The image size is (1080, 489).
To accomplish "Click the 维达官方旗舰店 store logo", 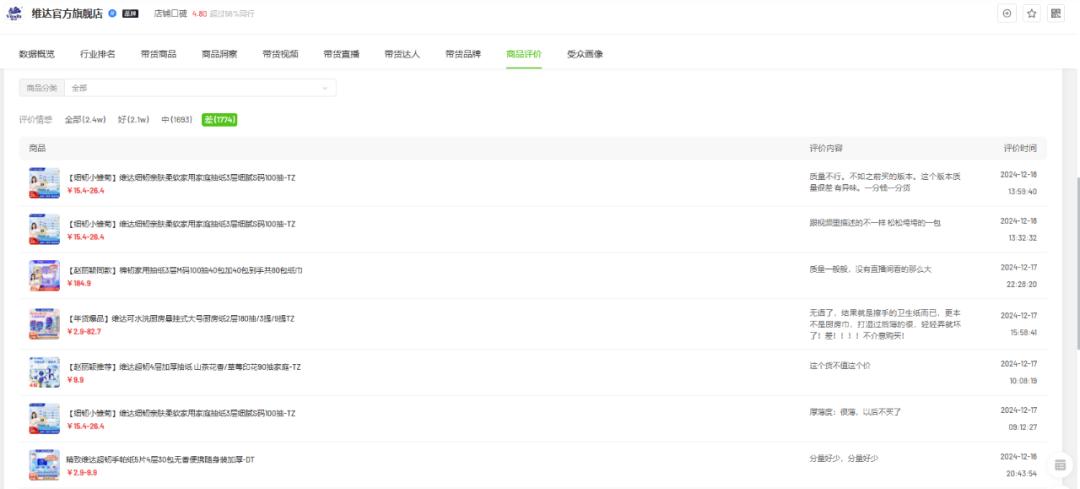I will click(x=14, y=13).
